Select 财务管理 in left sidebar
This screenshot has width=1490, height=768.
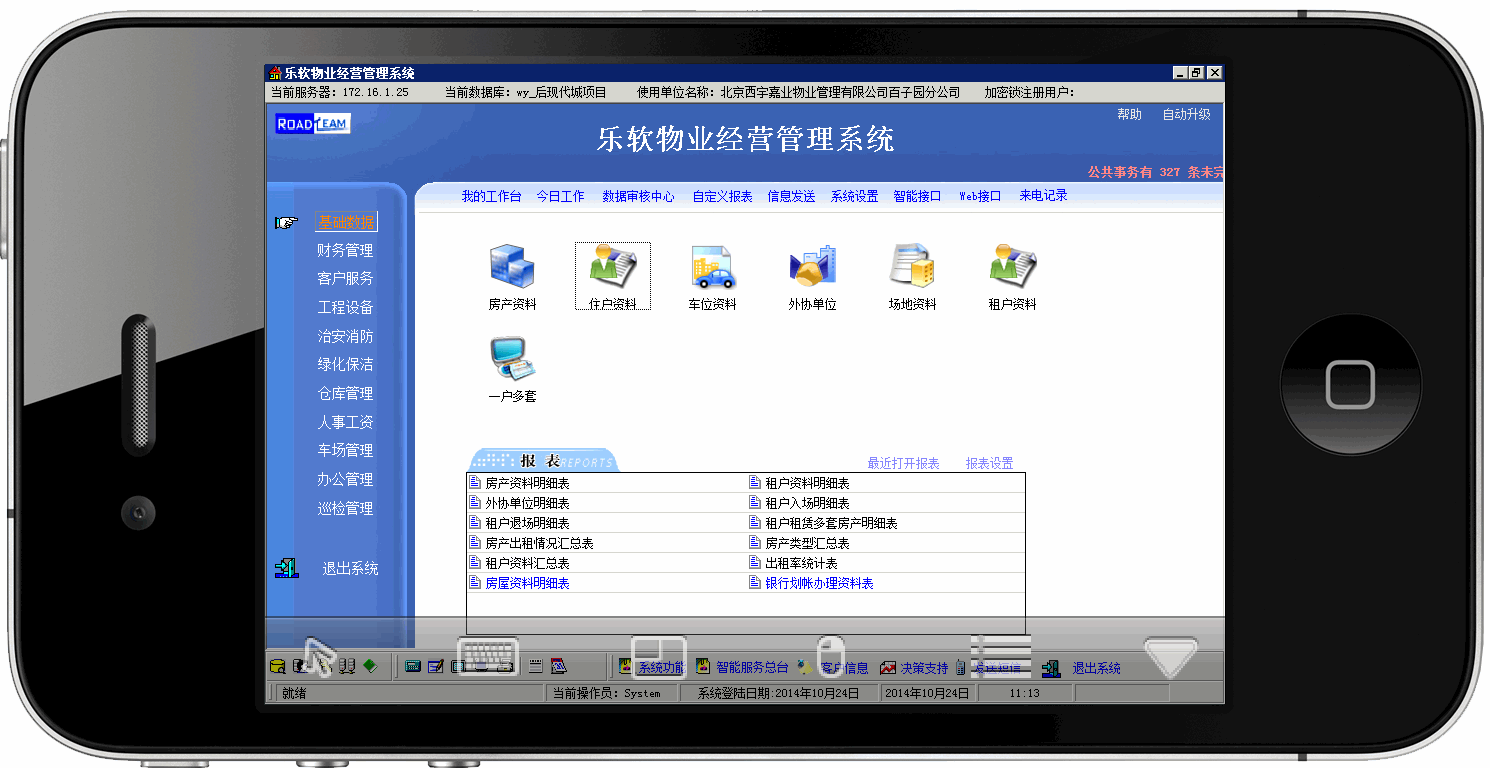click(x=345, y=250)
